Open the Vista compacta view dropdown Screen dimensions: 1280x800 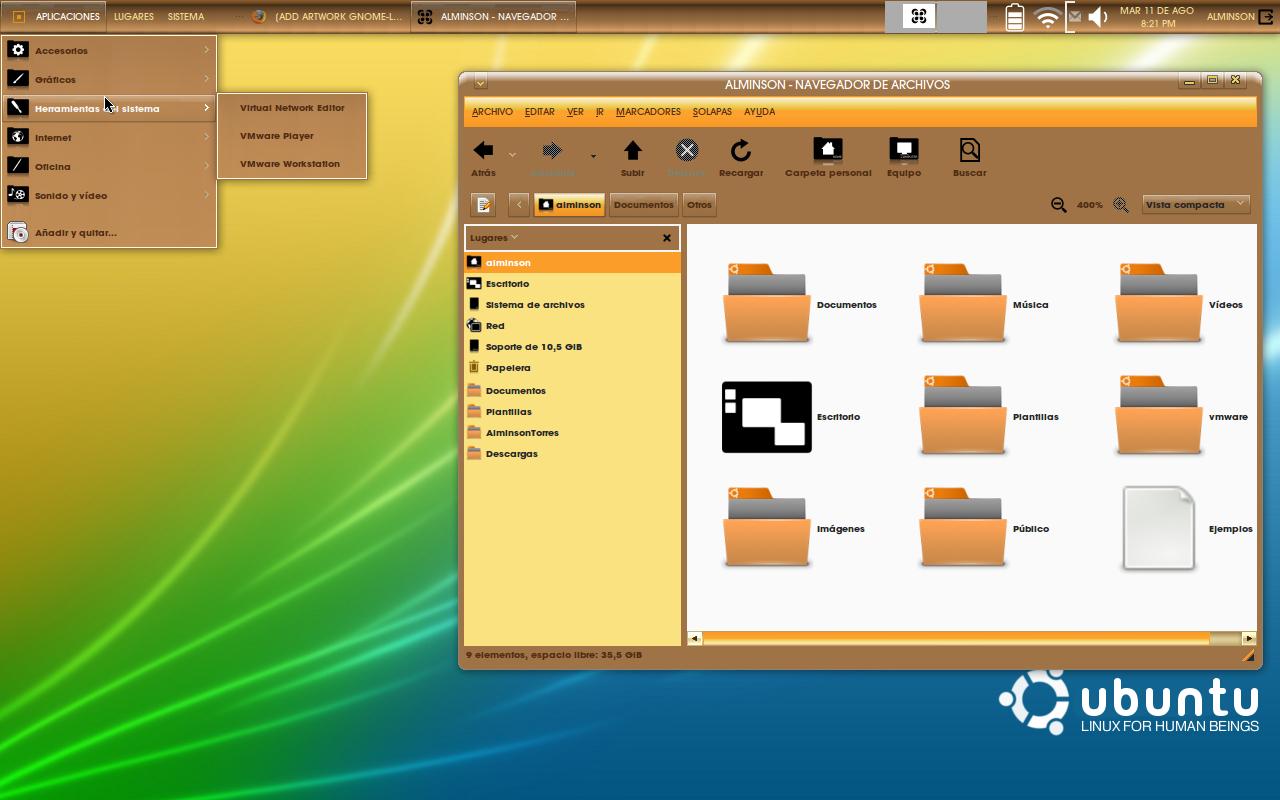[1196, 204]
